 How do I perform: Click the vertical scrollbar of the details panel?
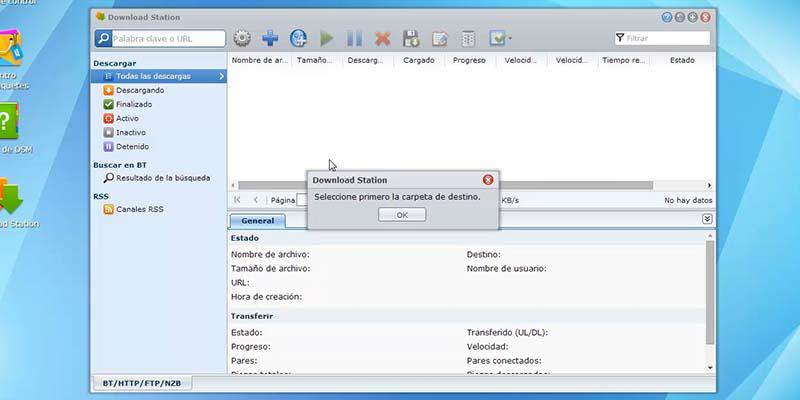click(x=710, y=292)
